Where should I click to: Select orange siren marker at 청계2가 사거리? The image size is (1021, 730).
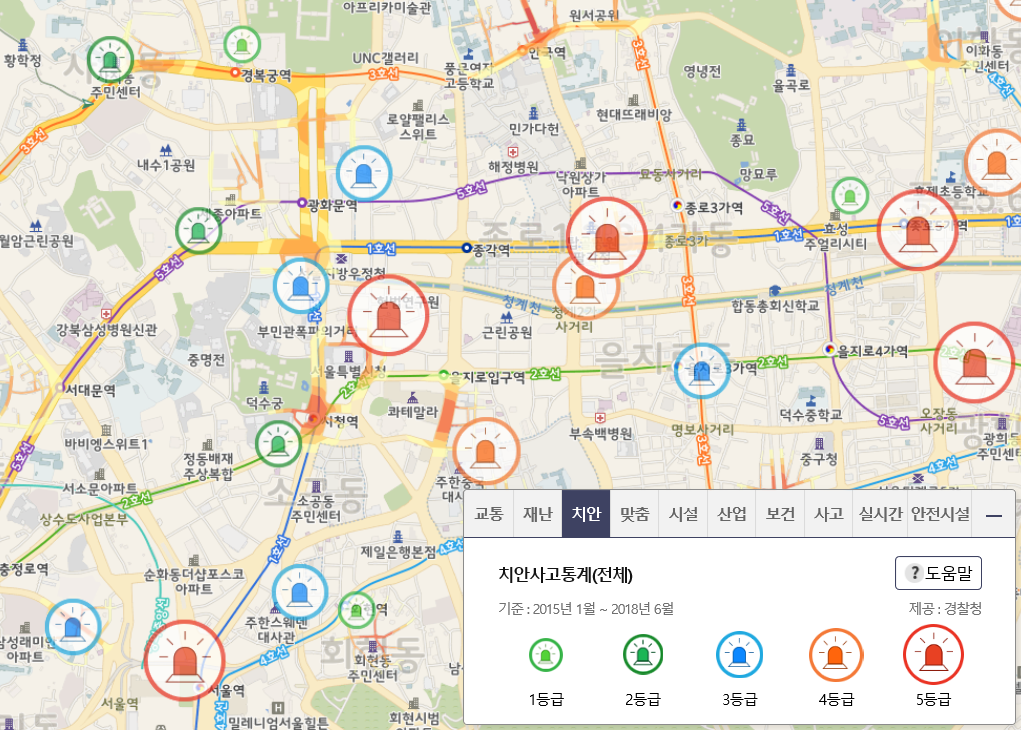tap(585, 285)
